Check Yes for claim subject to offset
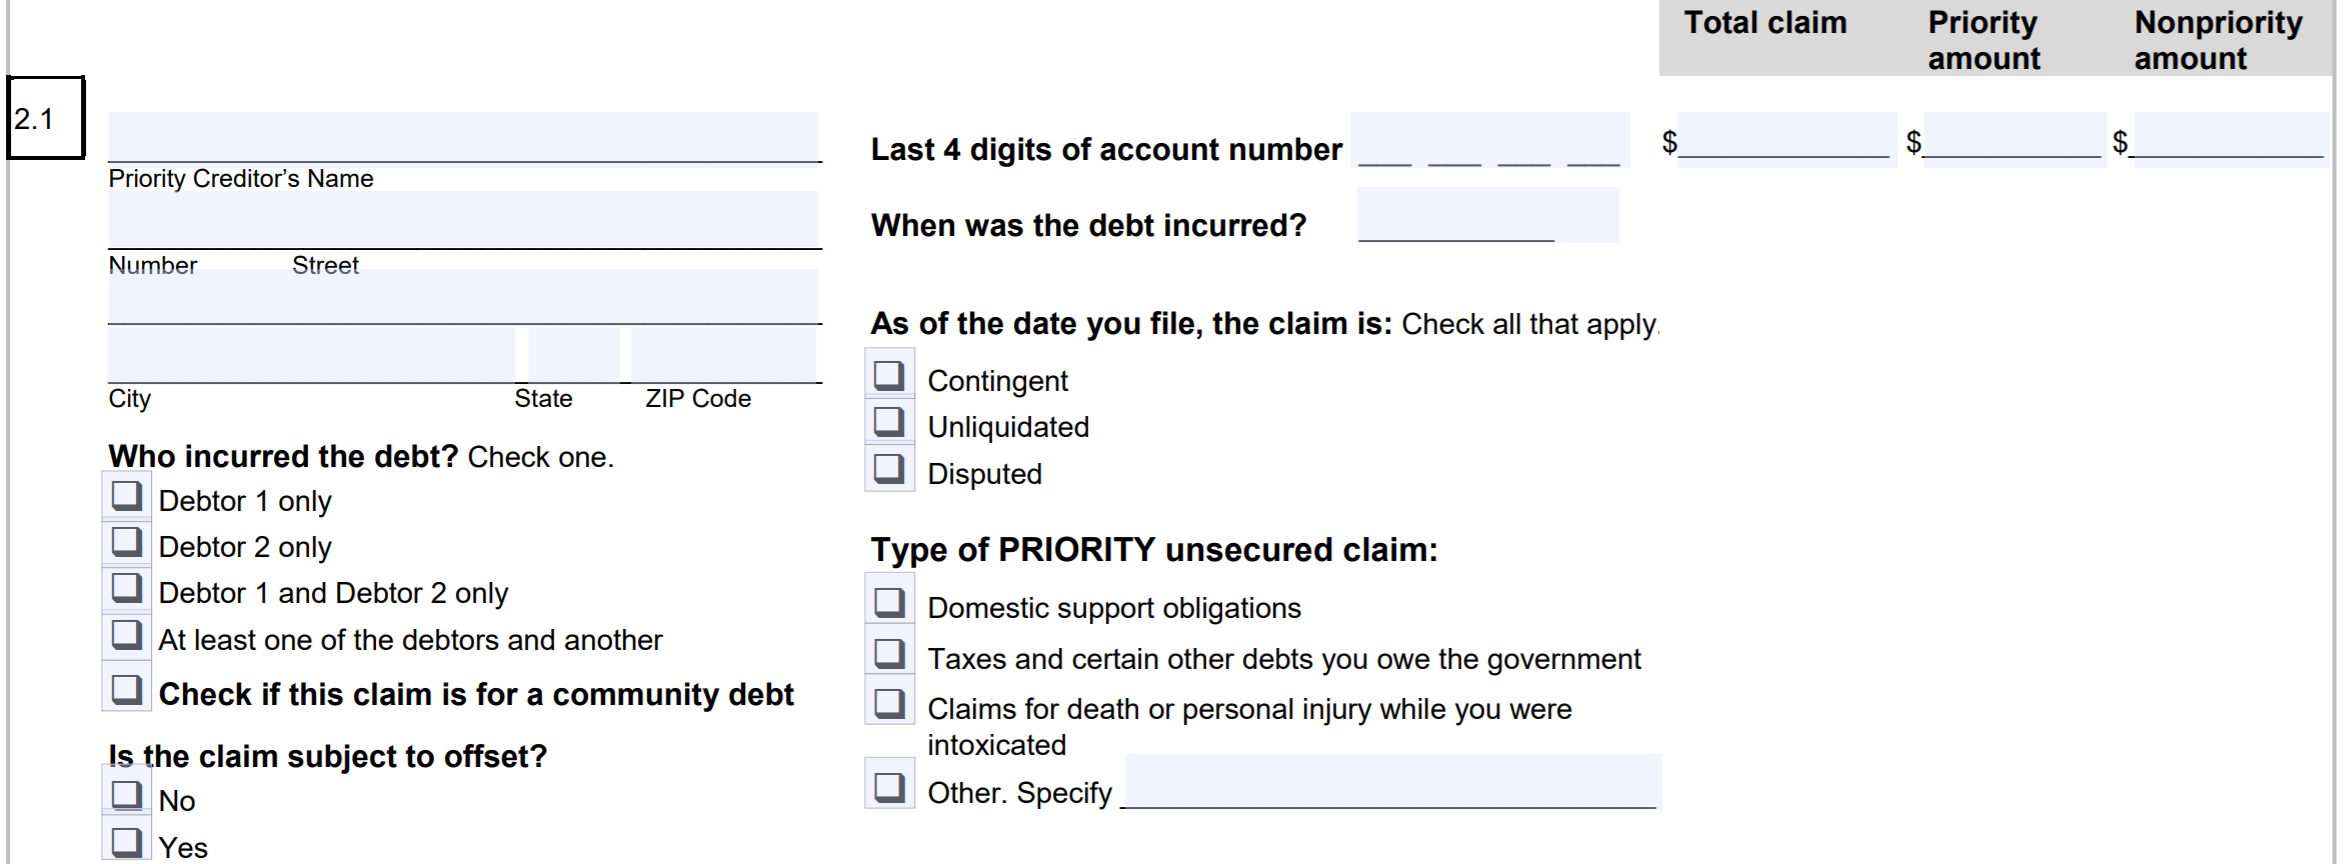The height and width of the screenshot is (864, 2348). tap(127, 842)
